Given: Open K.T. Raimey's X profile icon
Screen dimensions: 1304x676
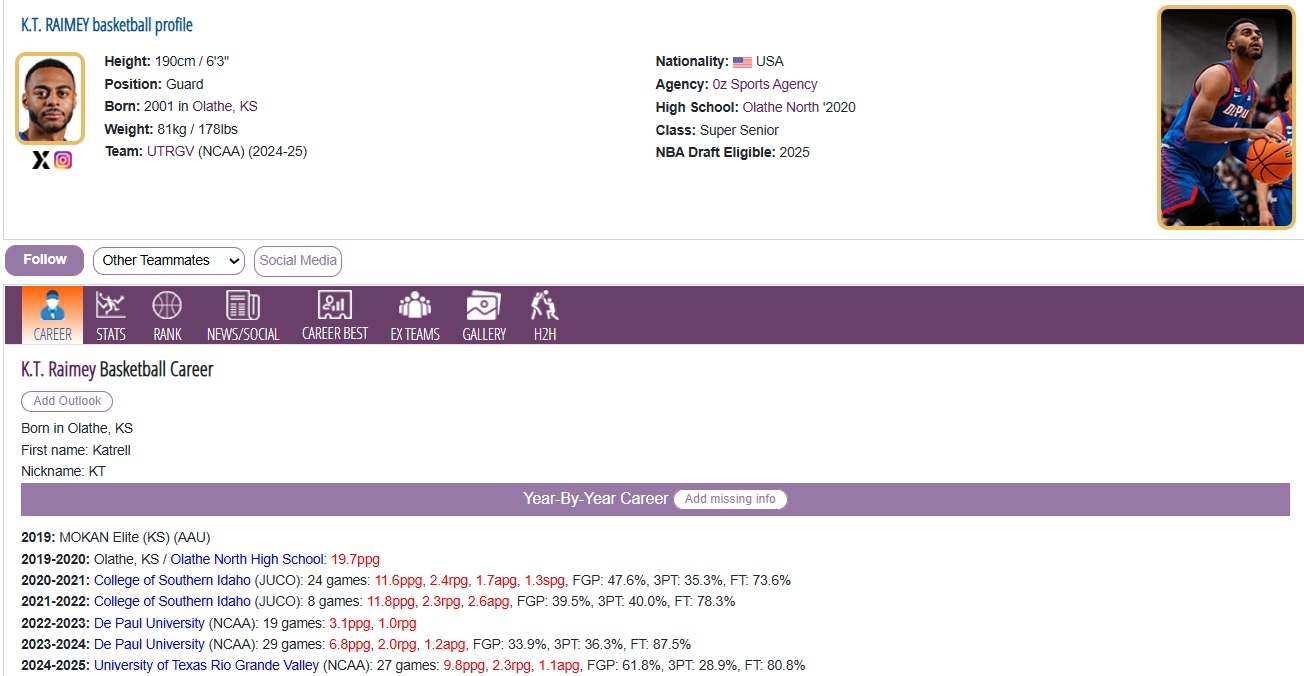Looking at the screenshot, I should (x=41, y=160).
